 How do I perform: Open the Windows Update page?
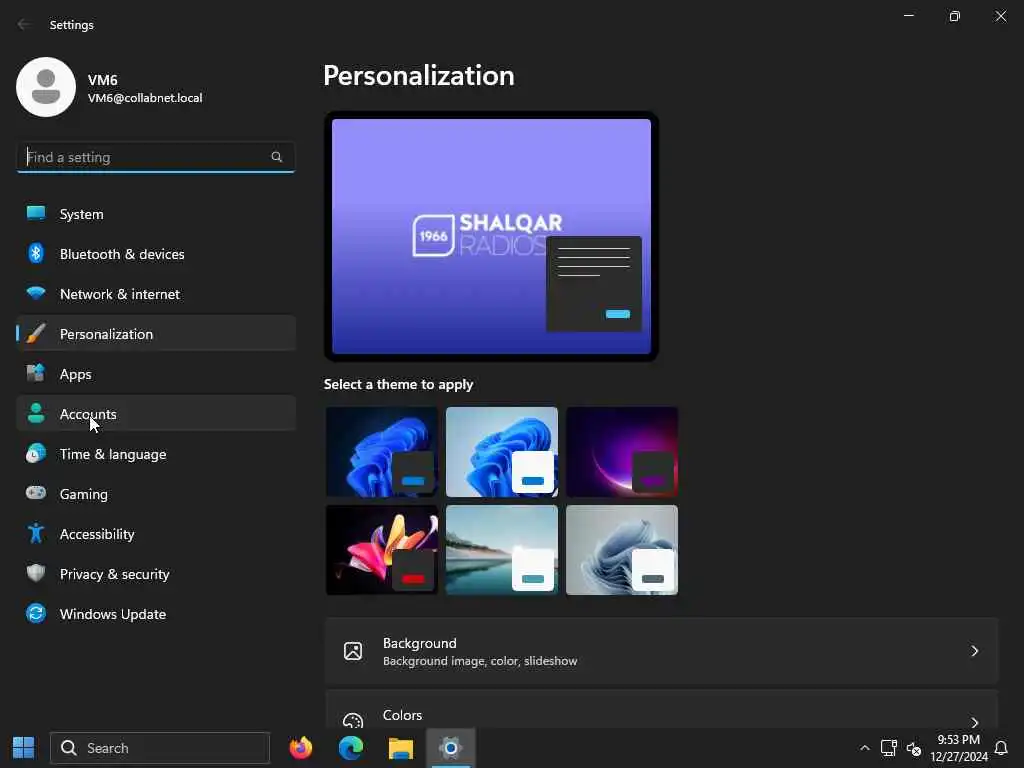pyautogui.click(x=156, y=613)
